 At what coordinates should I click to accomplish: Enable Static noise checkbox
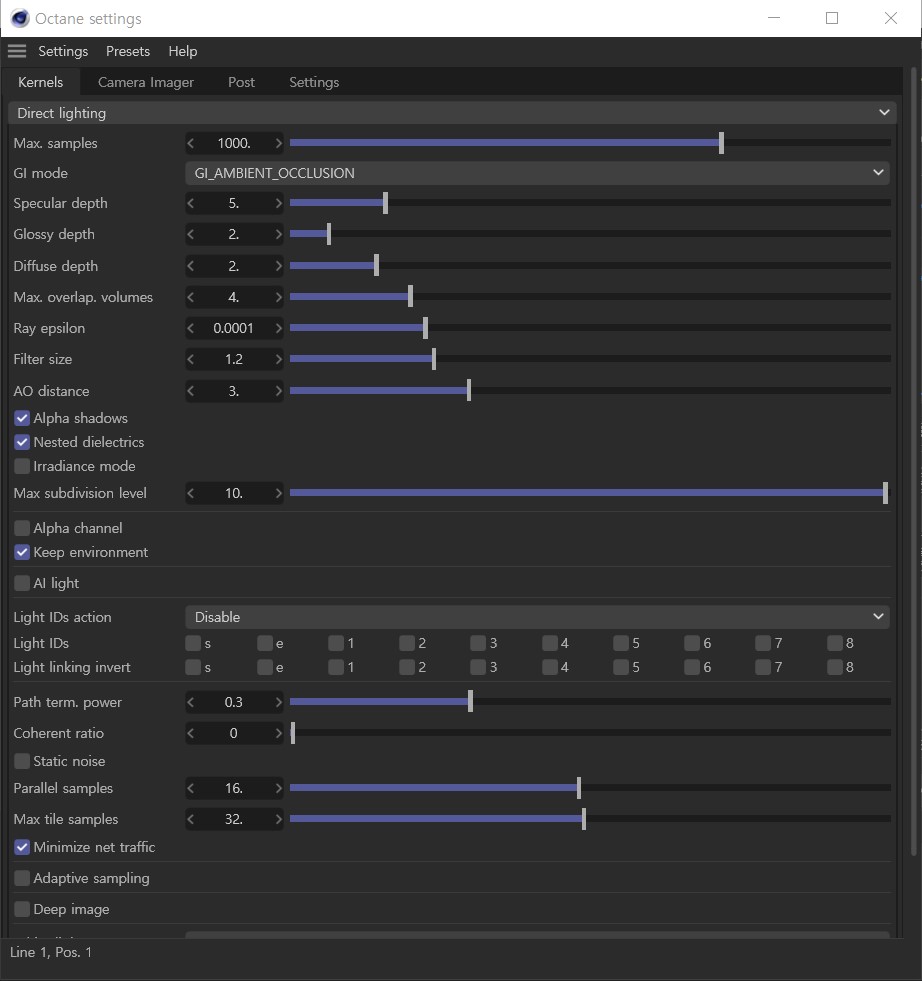click(x=22, y=761)
